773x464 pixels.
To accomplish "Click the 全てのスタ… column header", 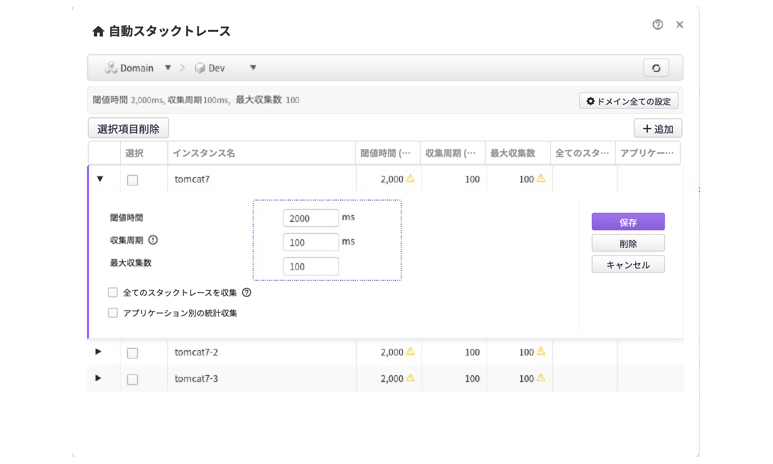I will [583, 153].
